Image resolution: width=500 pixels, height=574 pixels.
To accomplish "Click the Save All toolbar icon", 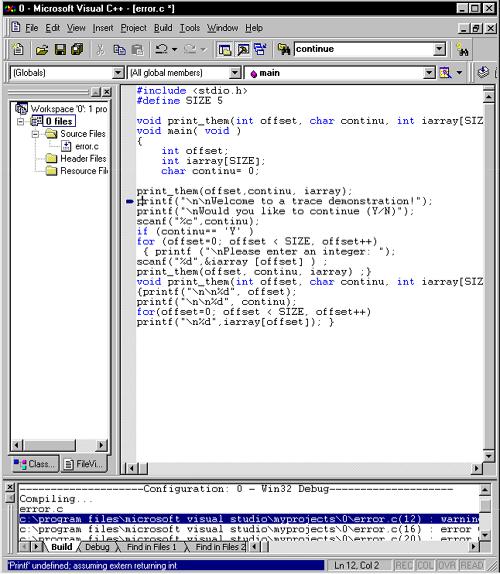I will pos(77,49).
